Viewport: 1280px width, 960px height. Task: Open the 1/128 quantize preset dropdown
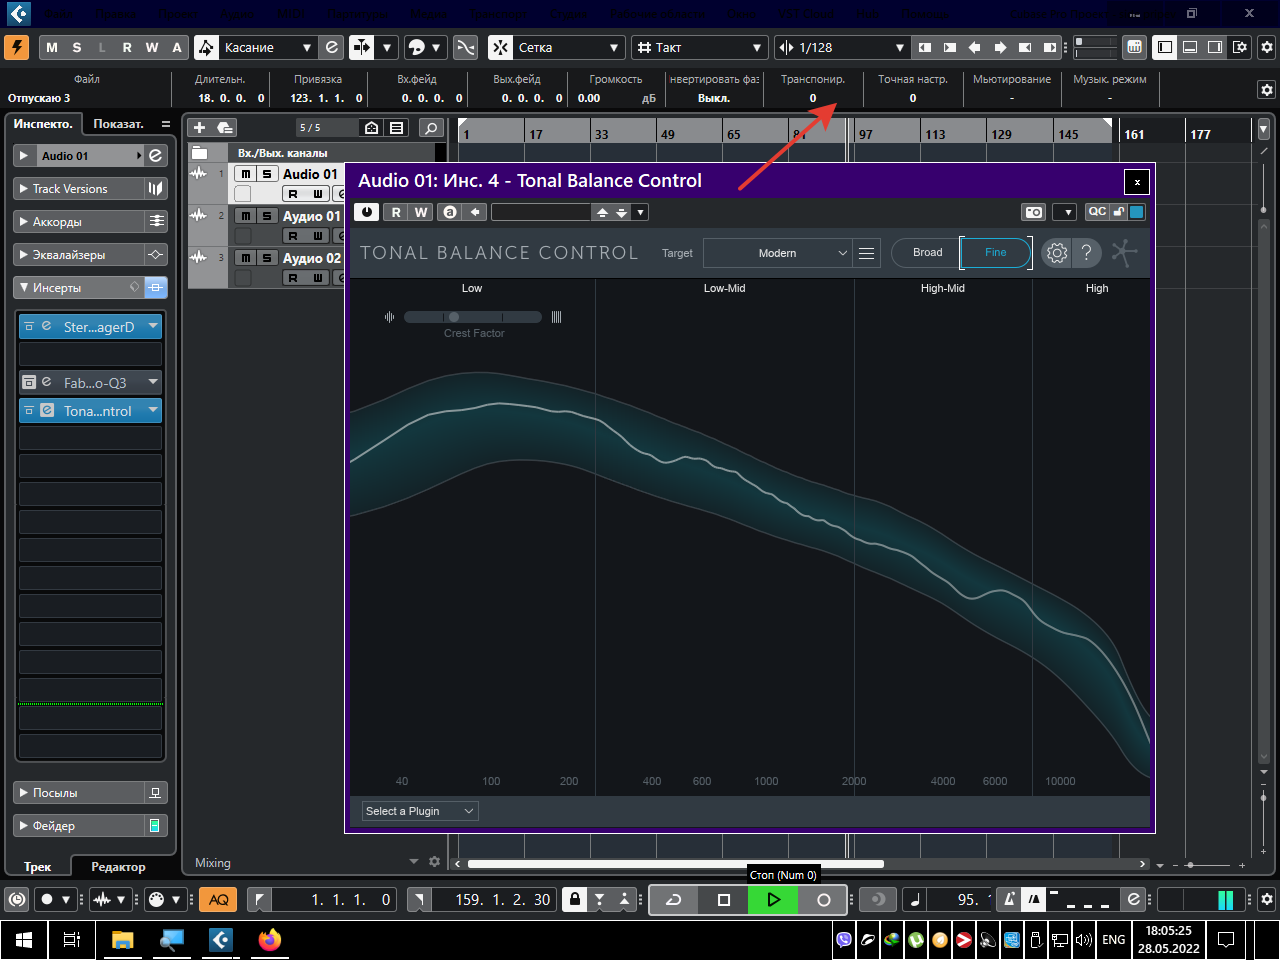coord(841,47)
